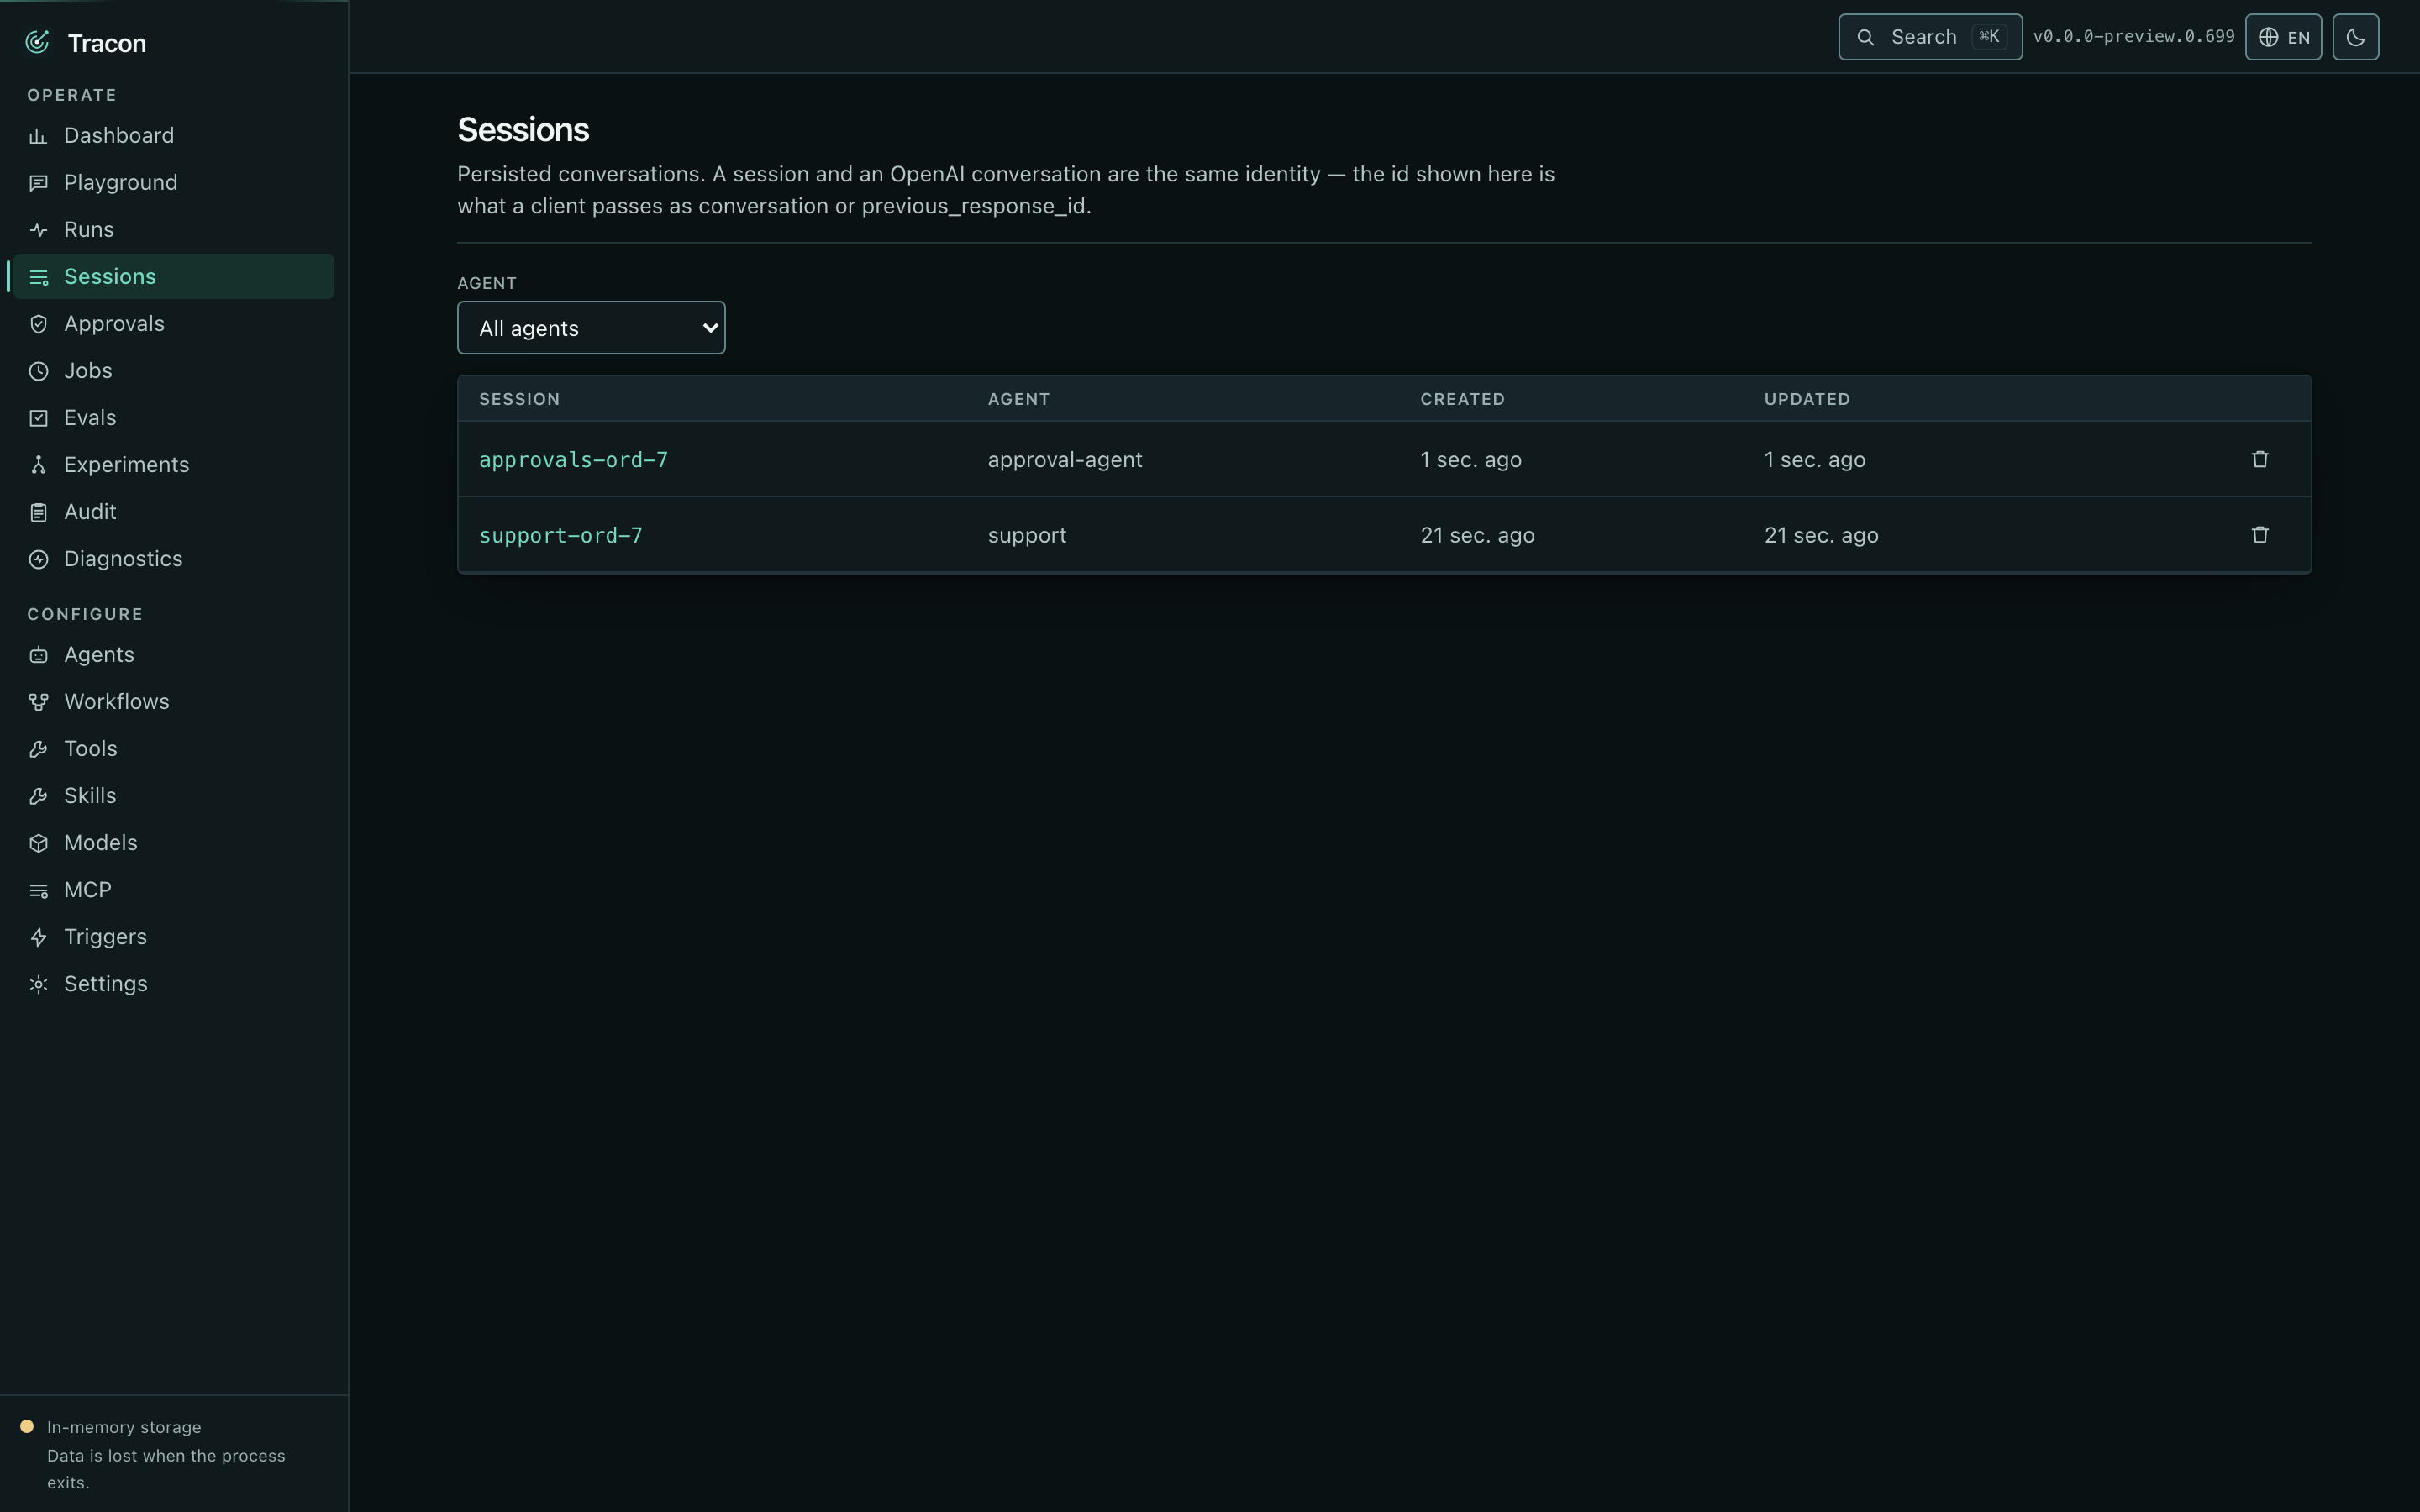Click the magnifier icon in Search
Image resolution: width=2420 pixels, height=1512 pixels.
1865,37
